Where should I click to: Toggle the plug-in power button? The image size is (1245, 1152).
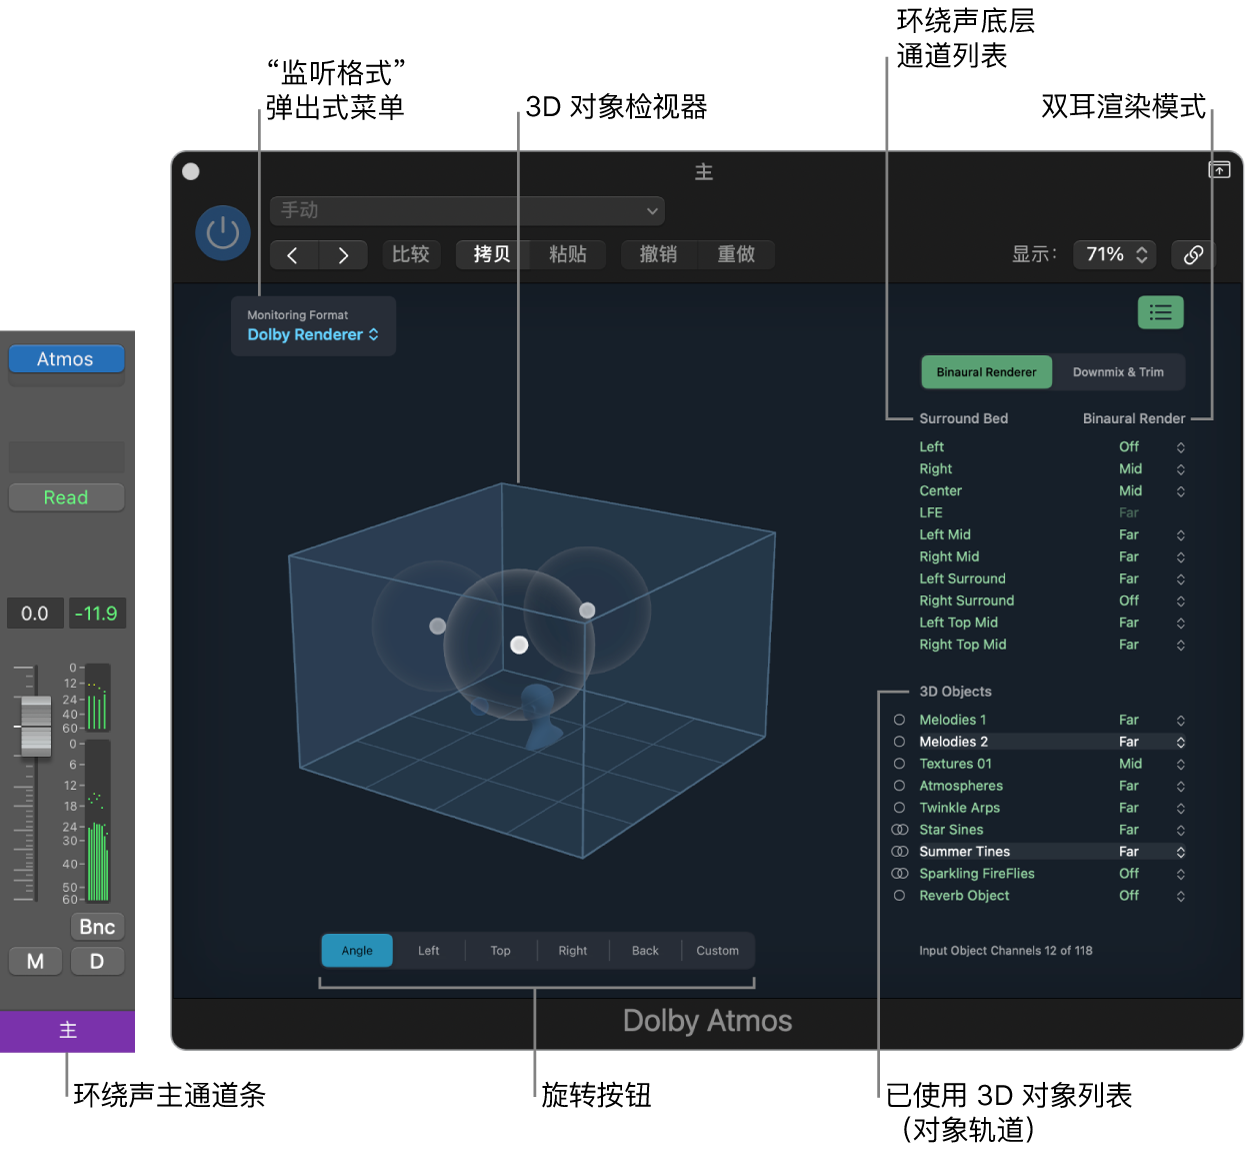[x=222, y=233]
